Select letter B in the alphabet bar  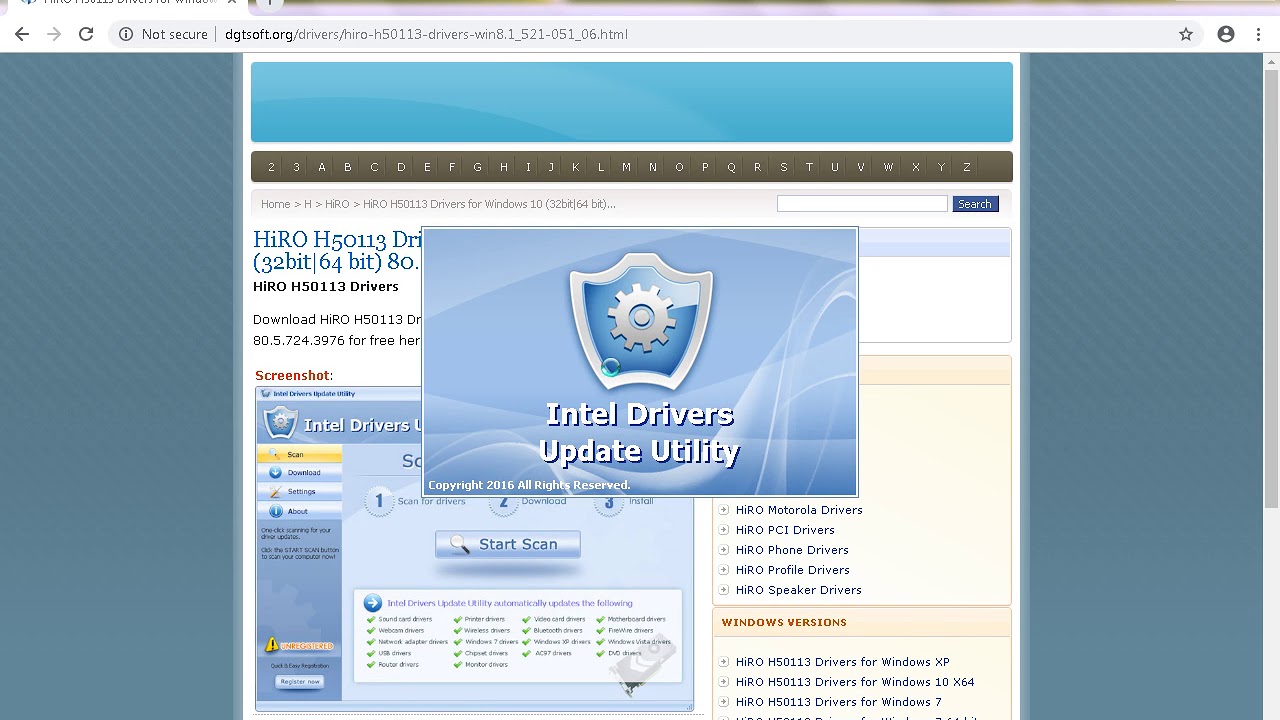click(348, 167)
